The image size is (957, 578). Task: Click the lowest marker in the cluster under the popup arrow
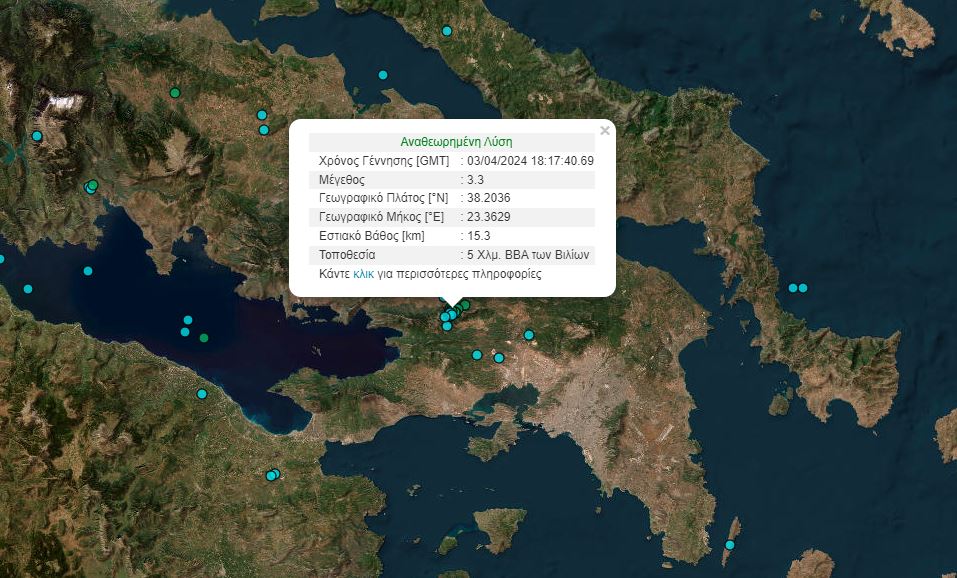pyautogui.click(x=447, y=326)
